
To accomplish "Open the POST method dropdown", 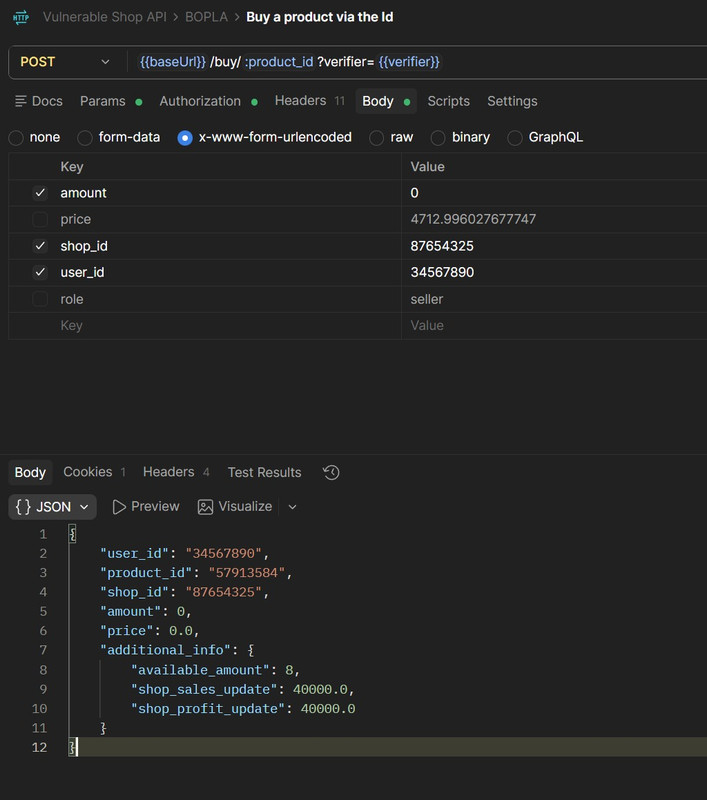I will tap(65, 62).
